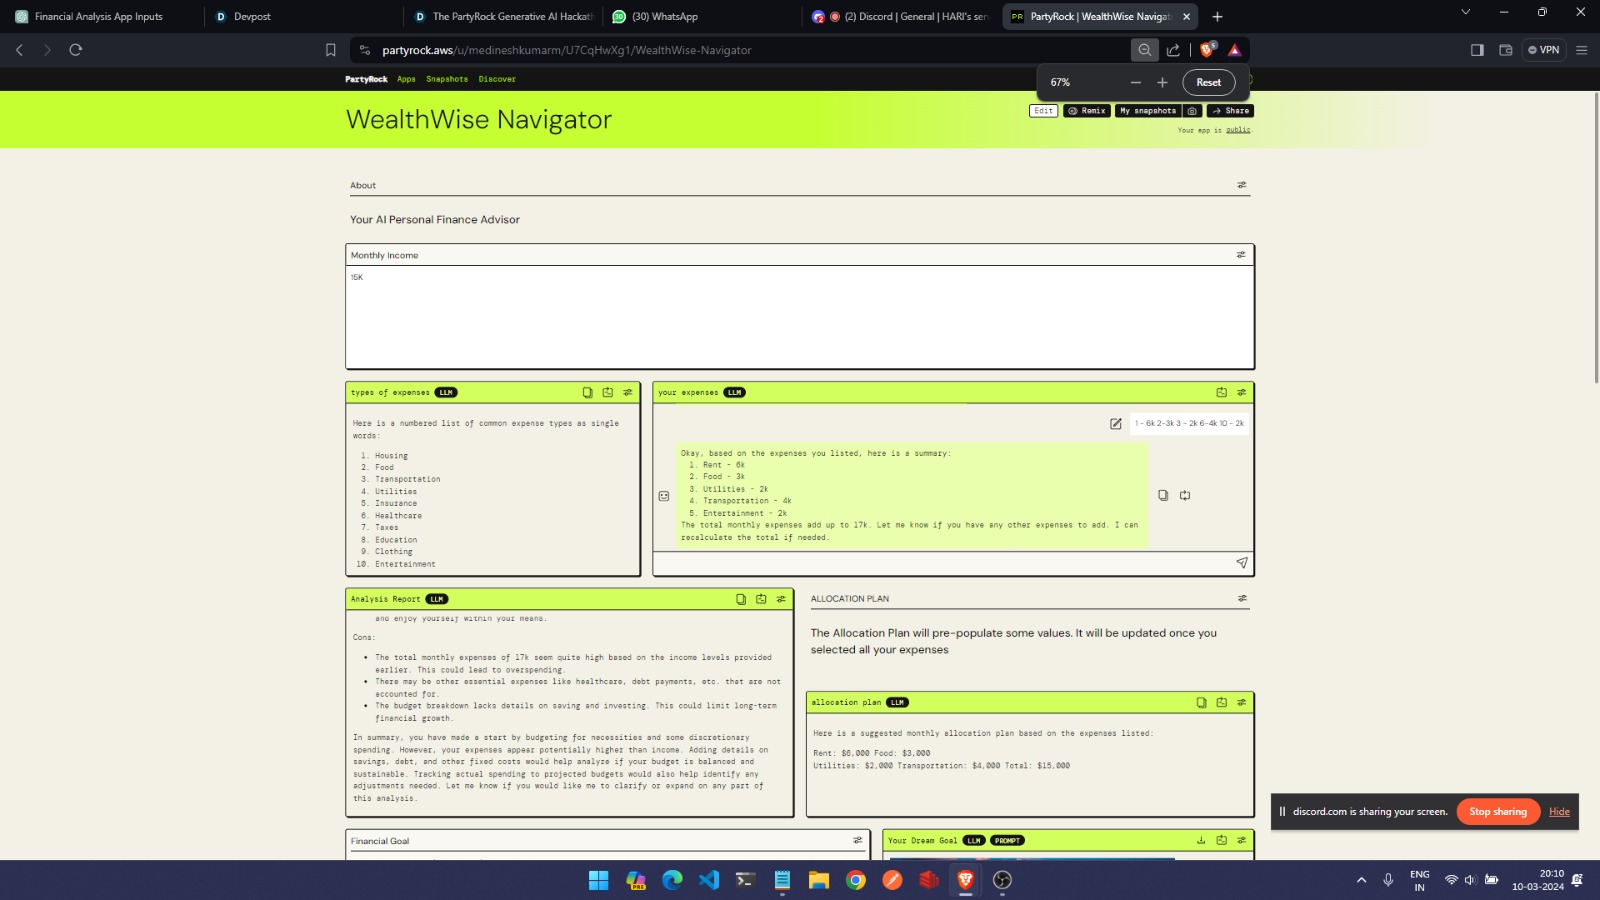Image resolution: width=1600 pixels, height=900 pixels.
Task: Open Analysis Report widget settings
Action: pos(782,599)
